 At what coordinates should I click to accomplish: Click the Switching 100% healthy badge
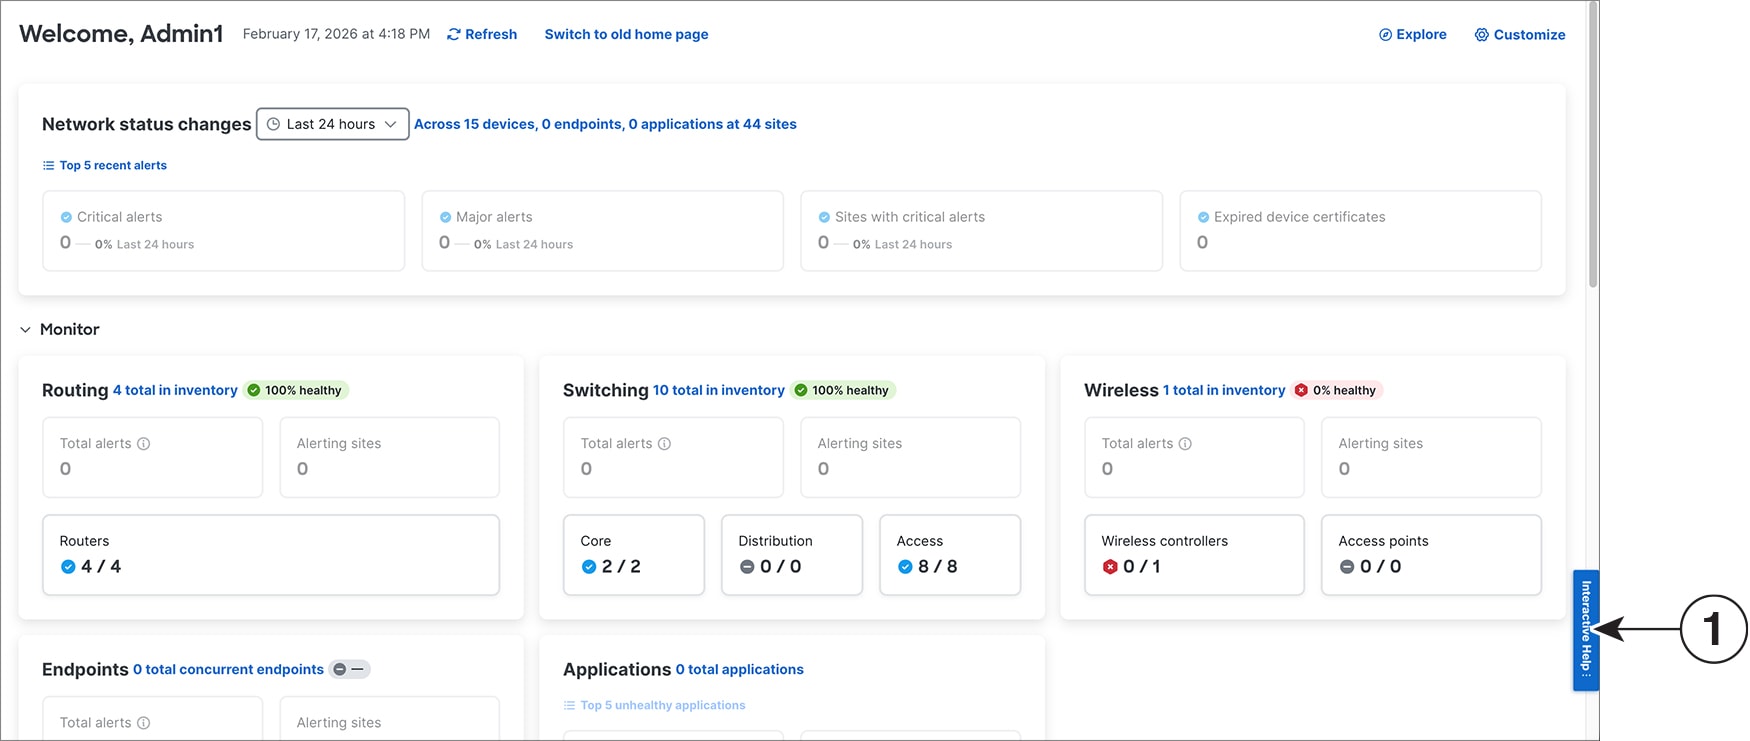[x=842, y=390]
